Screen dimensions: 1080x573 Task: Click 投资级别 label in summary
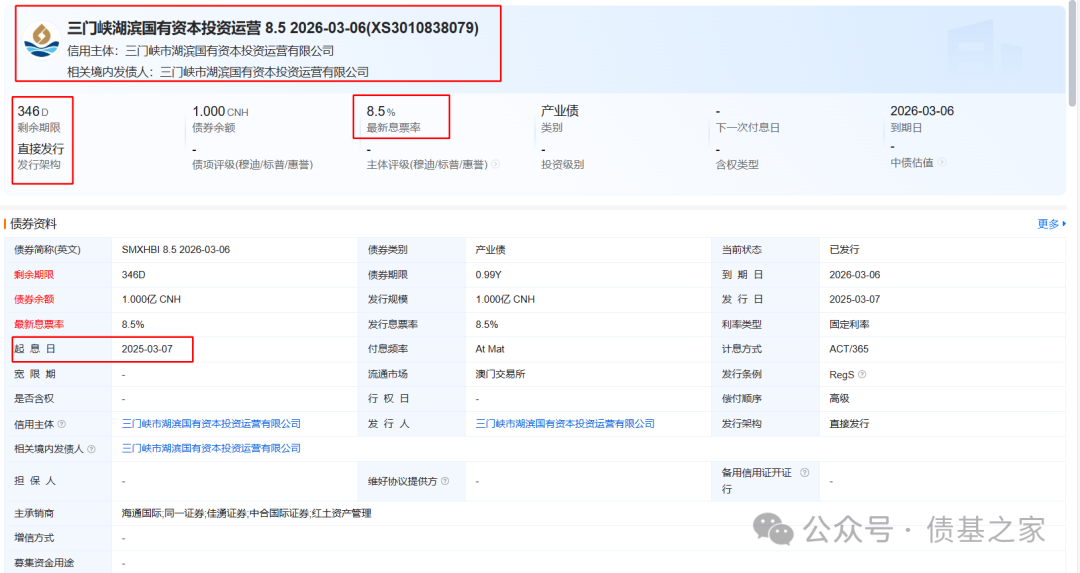click(562, 165)
